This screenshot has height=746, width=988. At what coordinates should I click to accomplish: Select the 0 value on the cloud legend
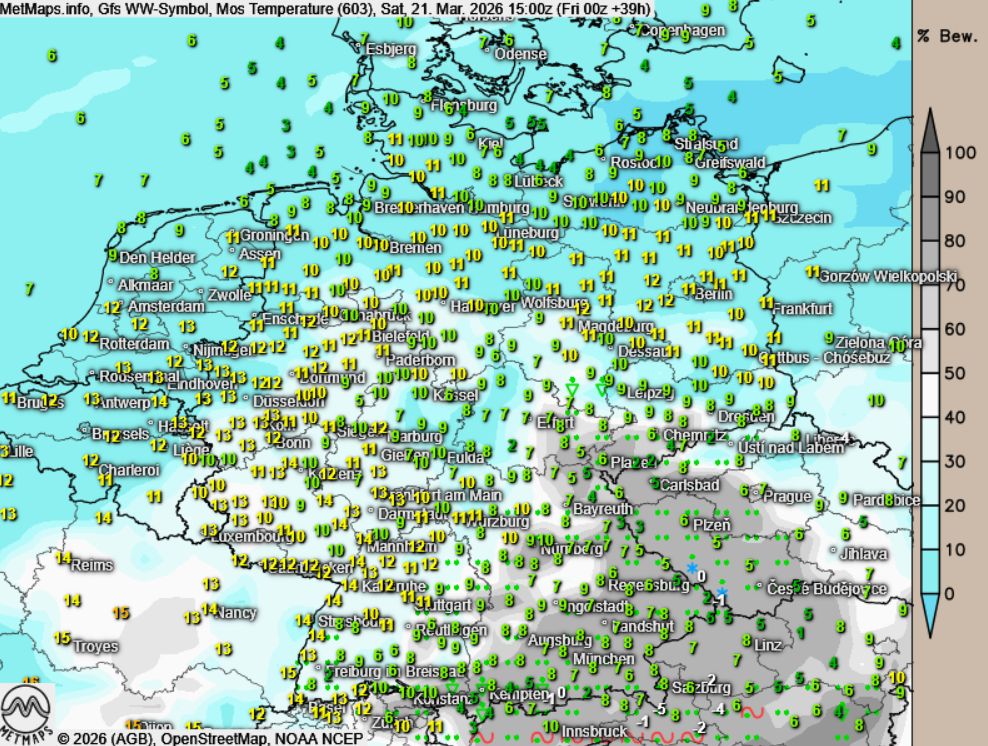pos(950,593)
